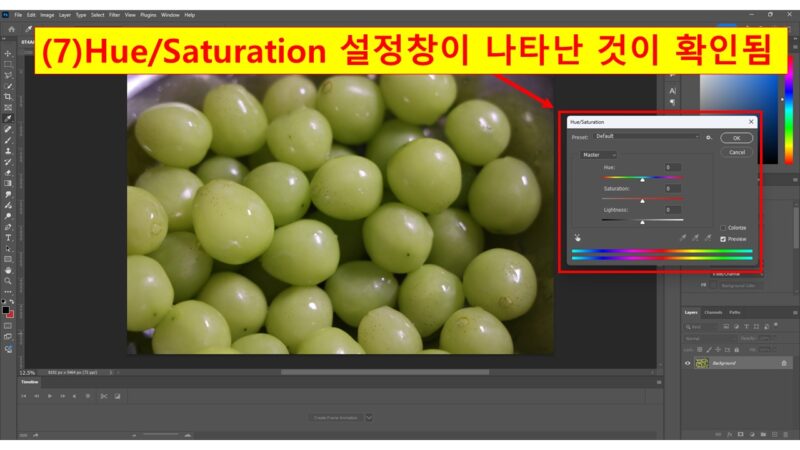Open the Timeline panel options menu

pos(659,382)
